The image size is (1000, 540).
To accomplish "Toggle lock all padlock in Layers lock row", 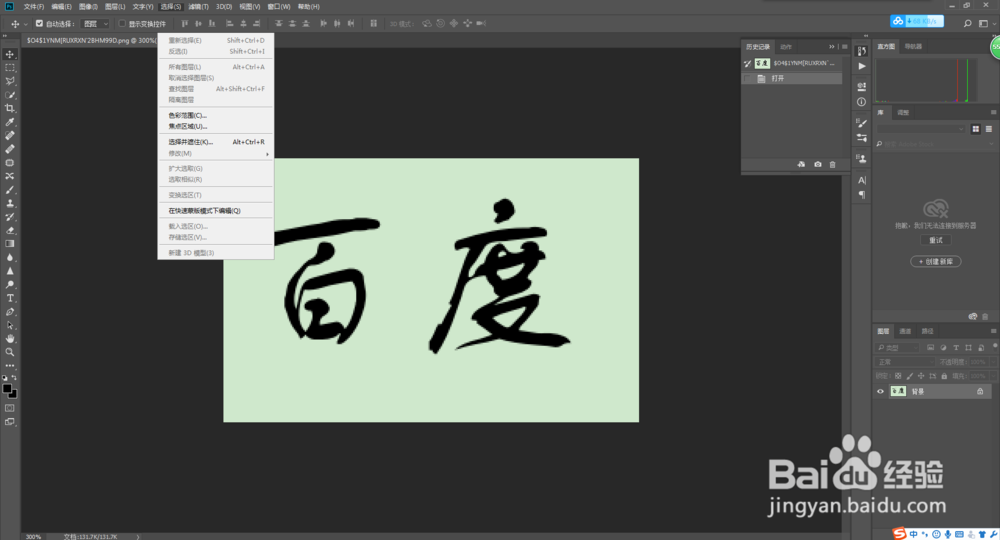I will click(944, 376).
